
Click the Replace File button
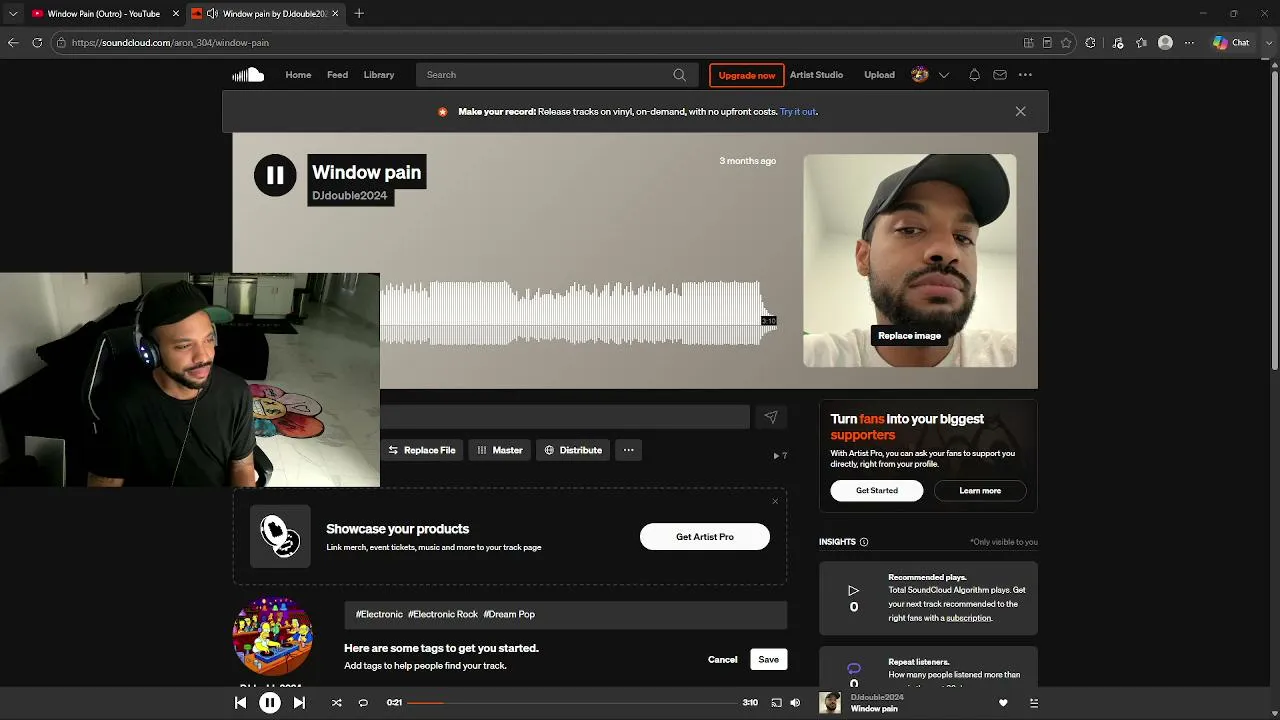[421, 450]
